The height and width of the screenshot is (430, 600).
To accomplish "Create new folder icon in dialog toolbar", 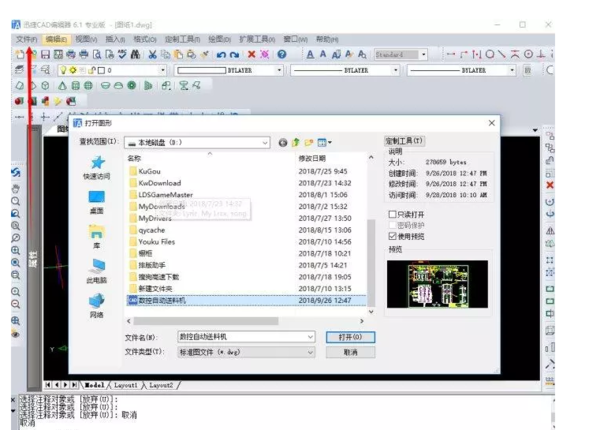I will pyautogui.click(x=310, y=142).
